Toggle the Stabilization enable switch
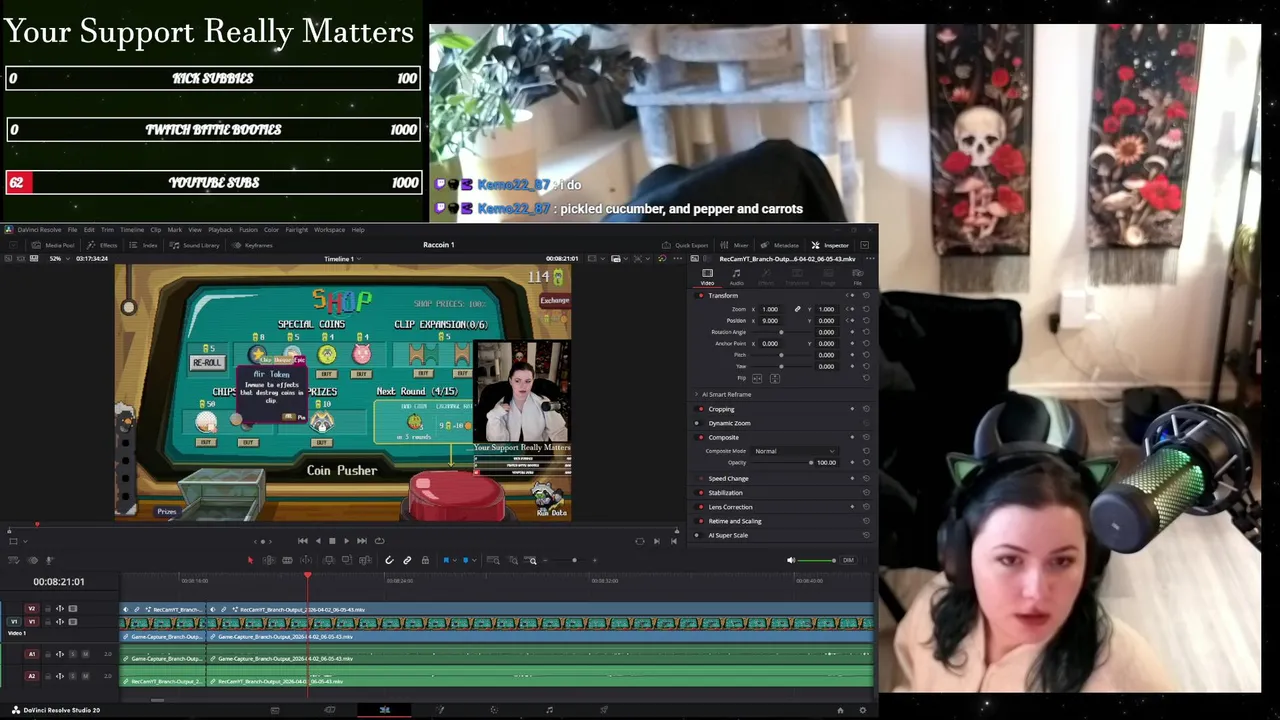 (x=699, y=492)
